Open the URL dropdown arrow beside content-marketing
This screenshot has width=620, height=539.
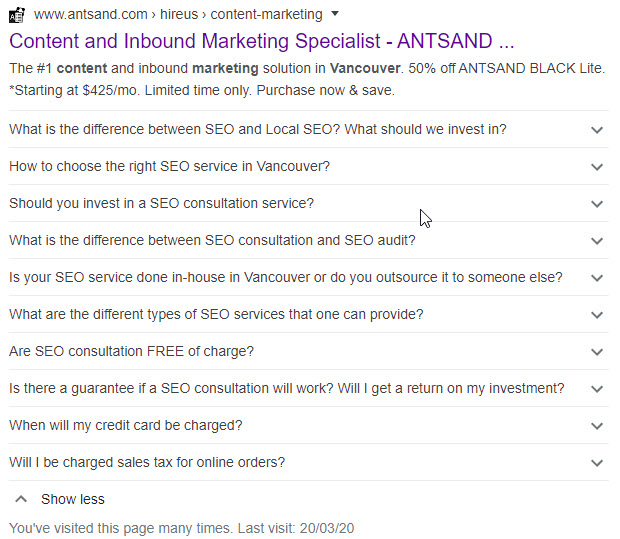click(x=335, y=14)
